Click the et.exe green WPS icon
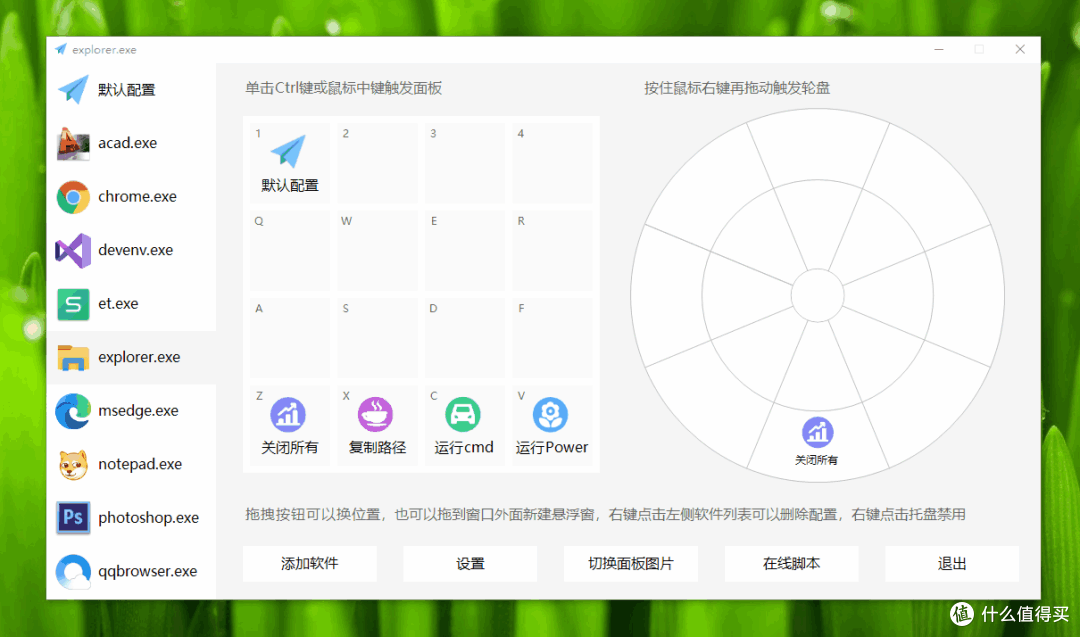 point(73,303)
